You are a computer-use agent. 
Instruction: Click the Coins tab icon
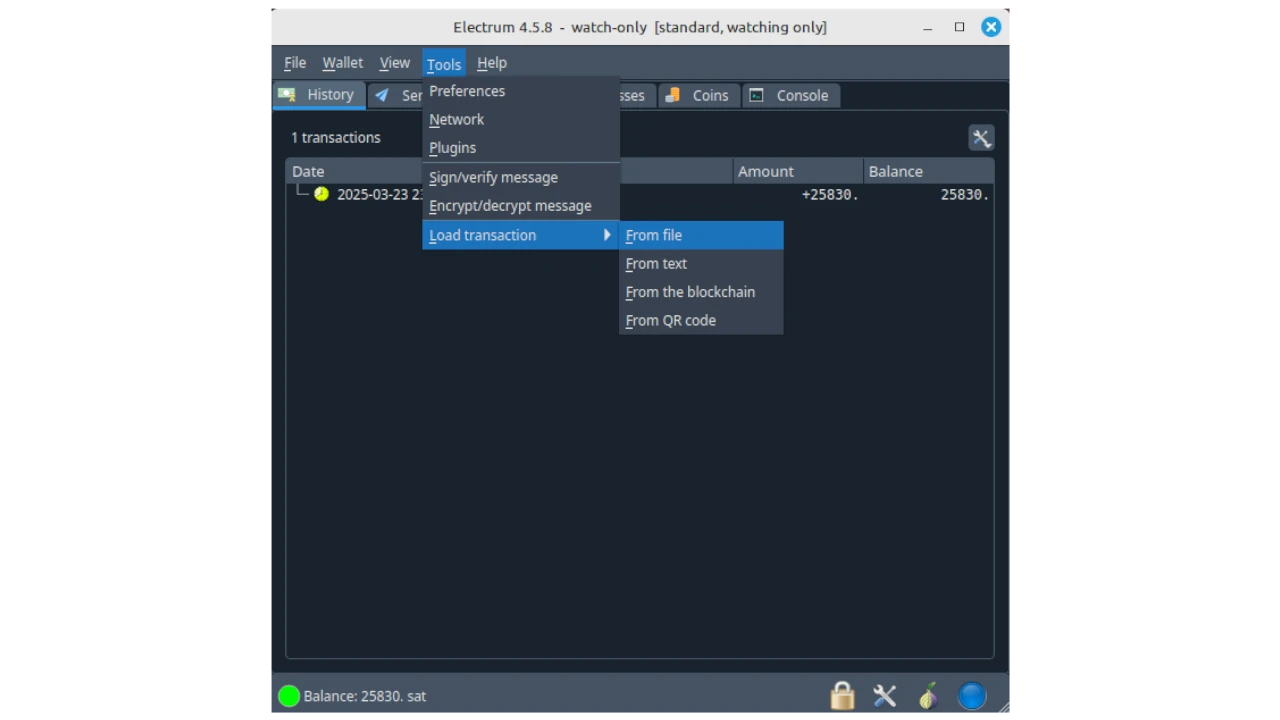675,95
